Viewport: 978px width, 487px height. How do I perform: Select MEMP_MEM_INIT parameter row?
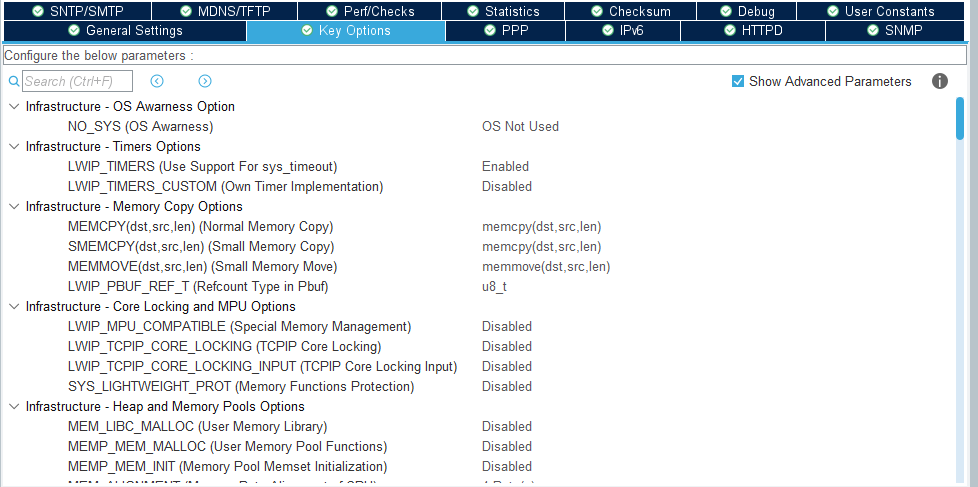(227, 466)
